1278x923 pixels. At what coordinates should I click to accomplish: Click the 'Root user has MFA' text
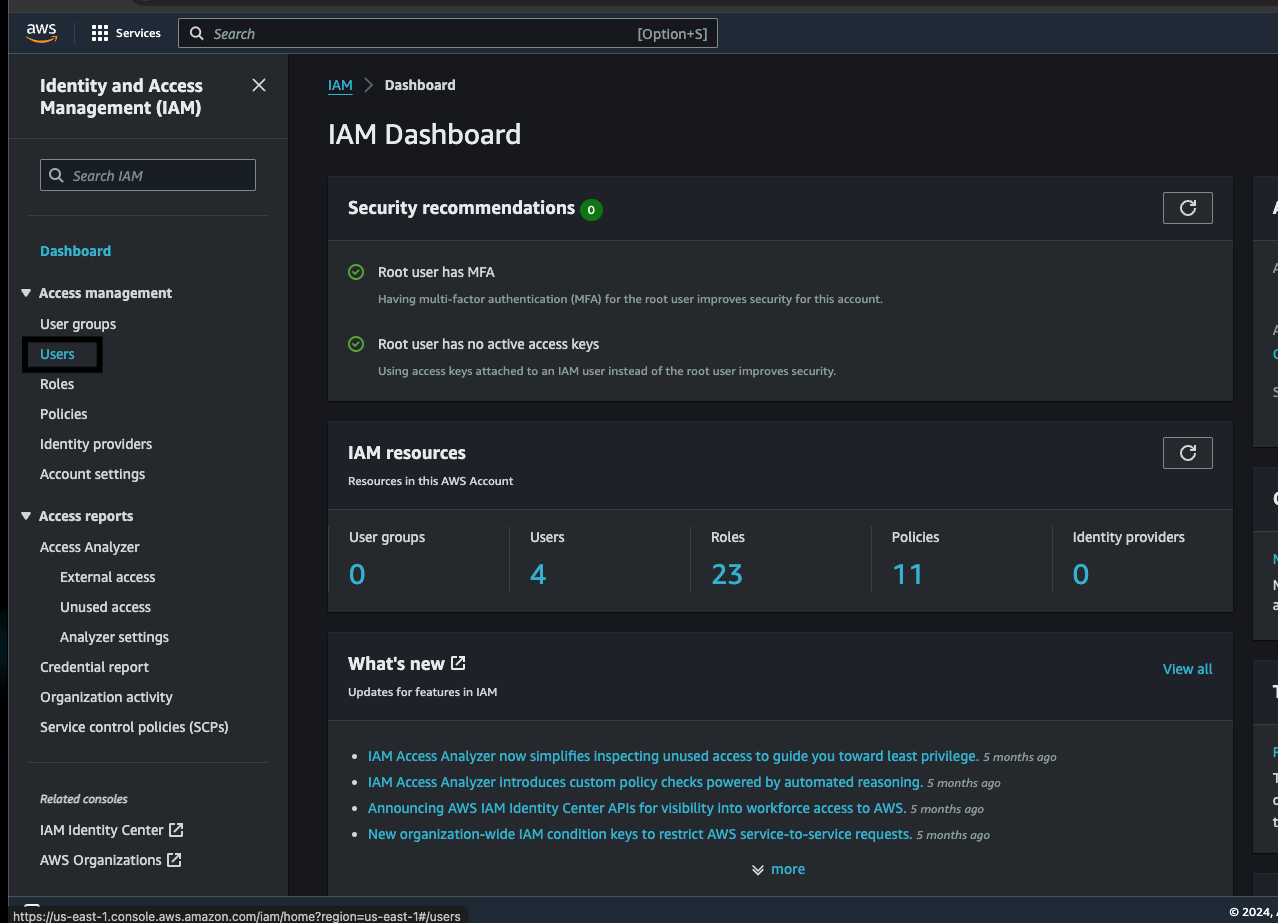(x=436, y=272)
